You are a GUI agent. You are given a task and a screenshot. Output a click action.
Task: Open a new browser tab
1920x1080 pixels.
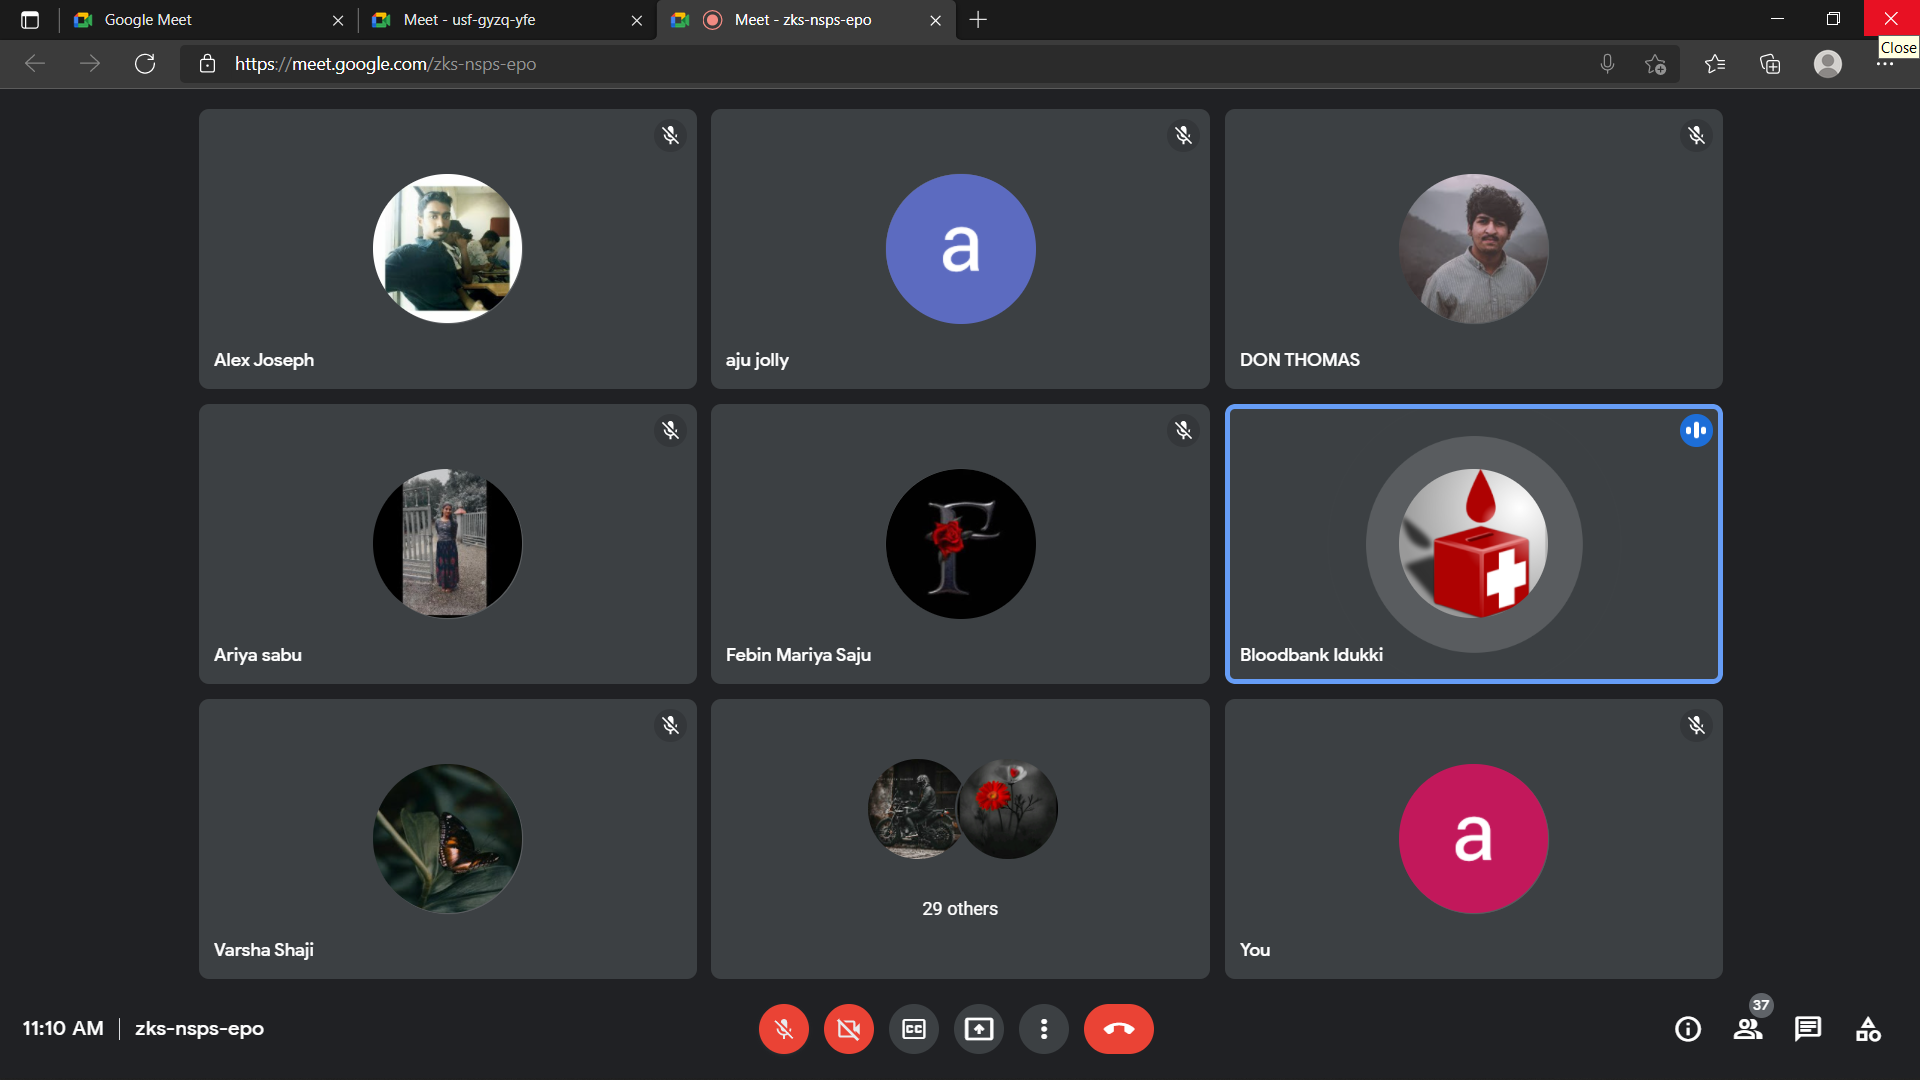(x=978, y=20)
